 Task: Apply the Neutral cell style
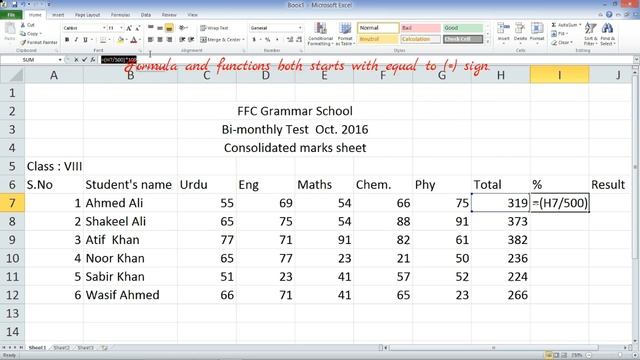point(378,39)
